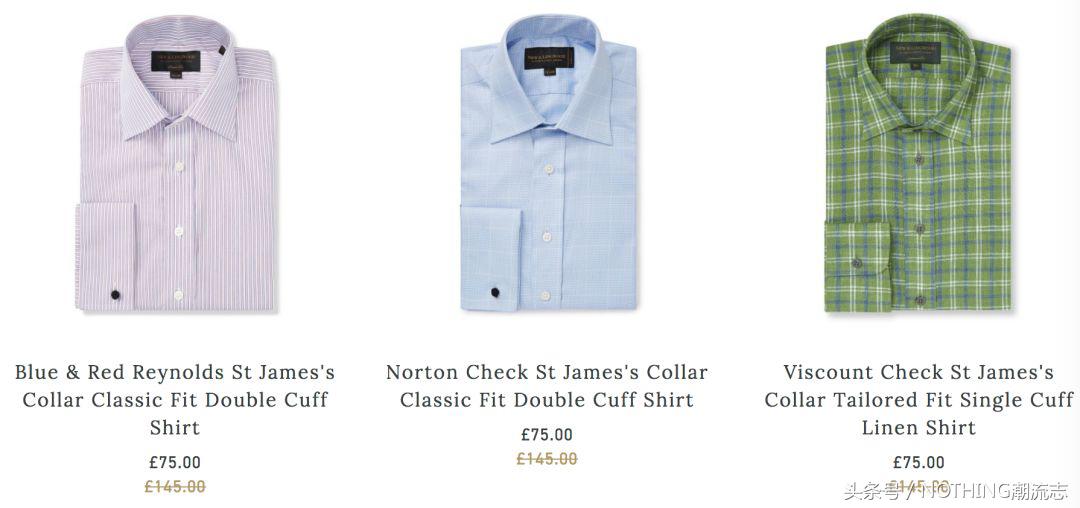
Task: Select the £75.00 price under the Viscount linen shirt
Action: pos(919,463)
